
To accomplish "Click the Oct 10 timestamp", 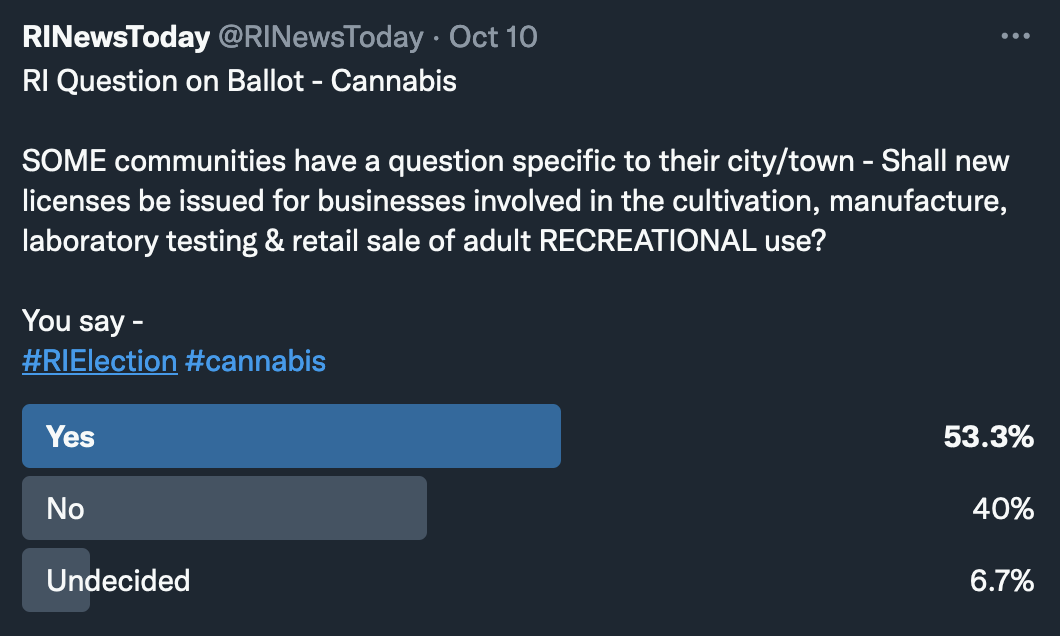I will click(x=493, y=38).
